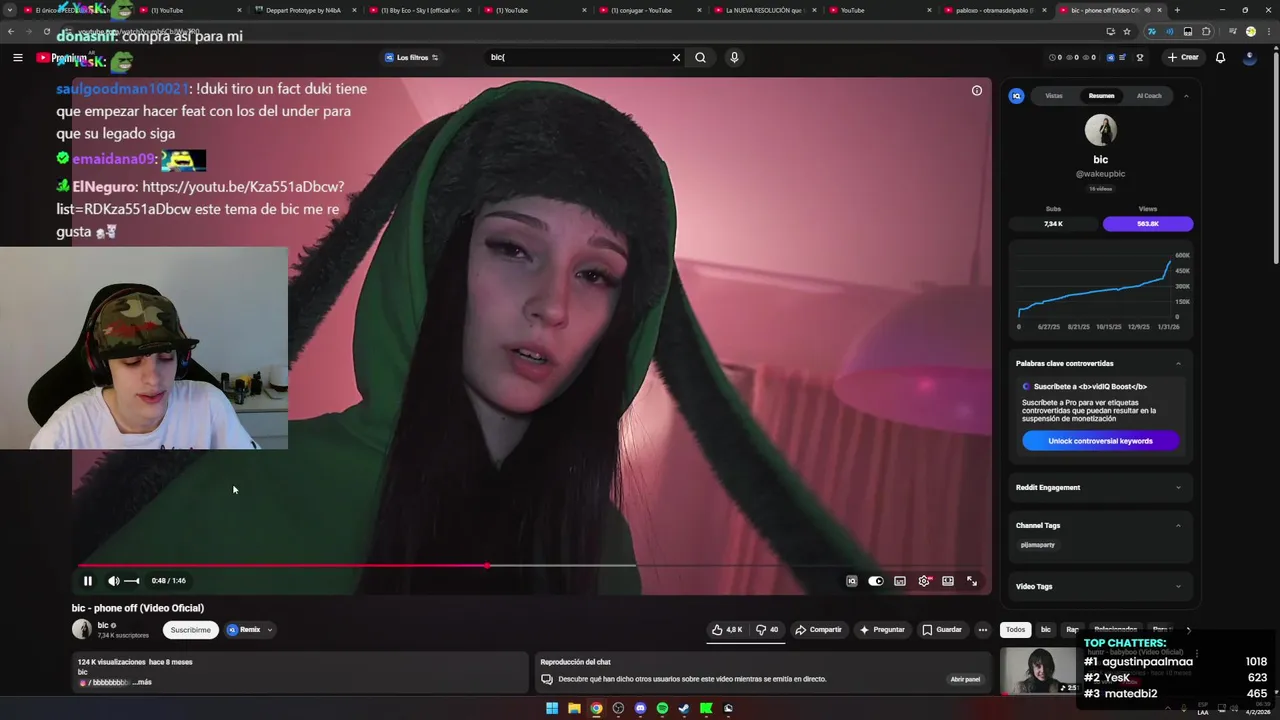
Task: Select the Views 563.8K stat toggle
Action: [1148, 224]
